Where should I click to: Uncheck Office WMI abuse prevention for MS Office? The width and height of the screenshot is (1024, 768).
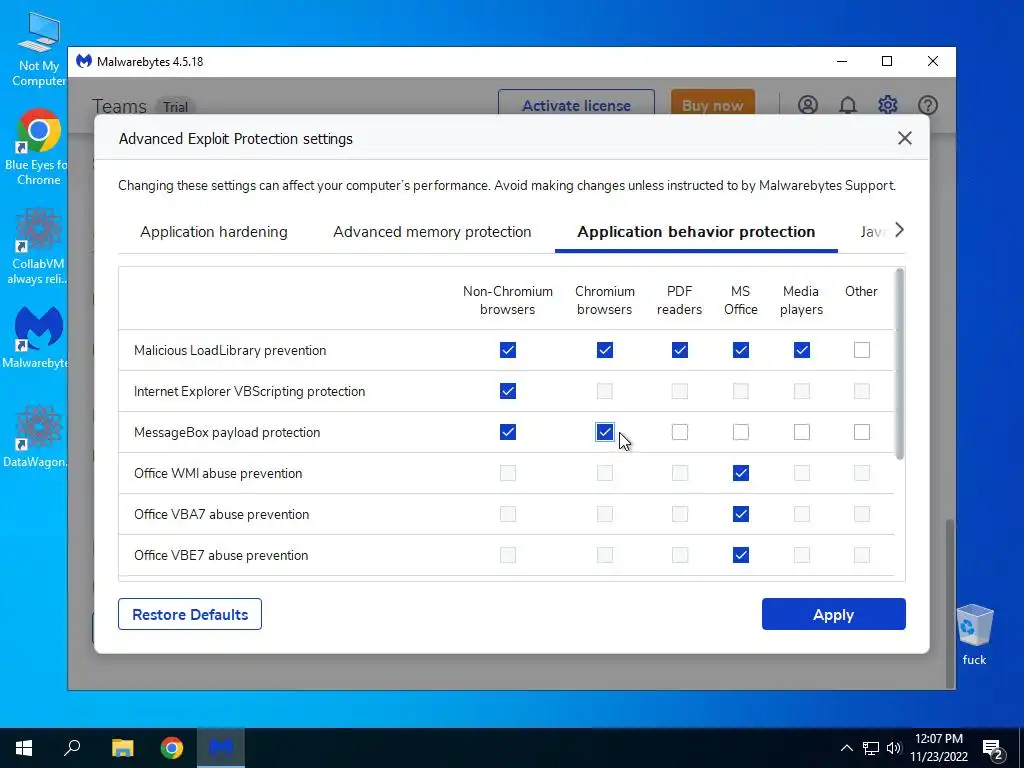[x=741, y=473]
